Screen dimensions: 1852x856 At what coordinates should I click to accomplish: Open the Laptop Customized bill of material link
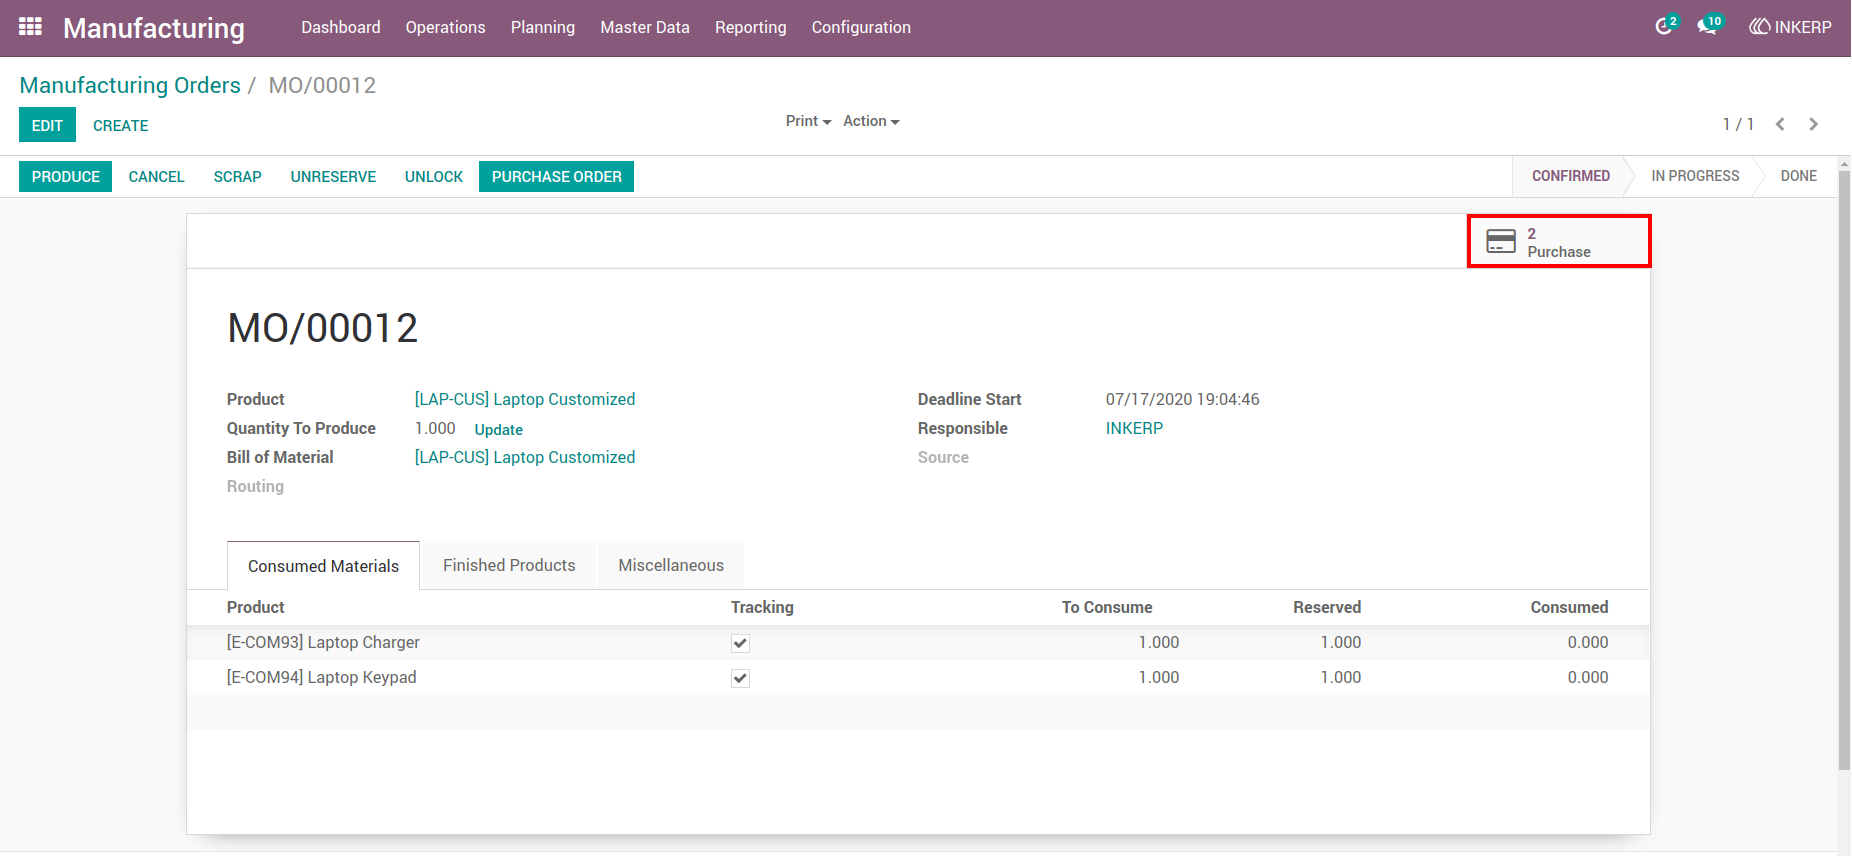(x=525, y=457)
